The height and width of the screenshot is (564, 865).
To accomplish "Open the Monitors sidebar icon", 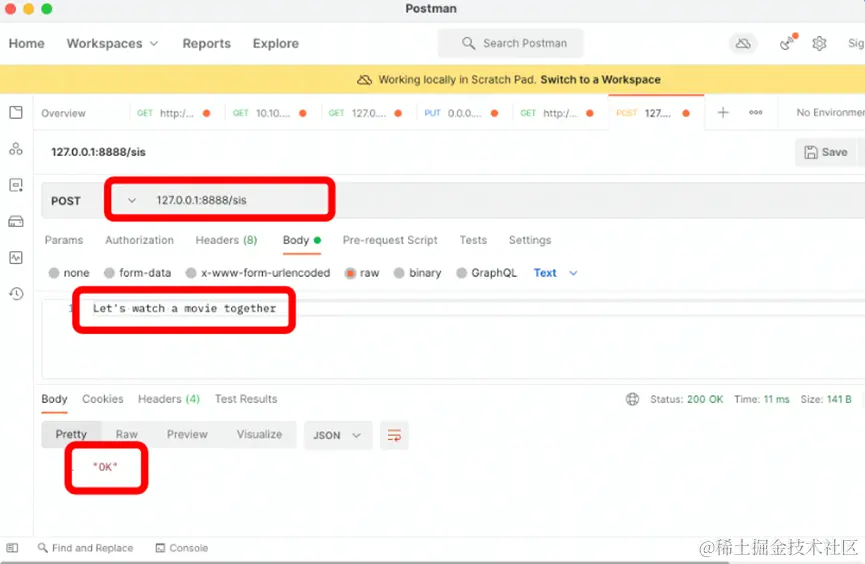I will [16, 258].
